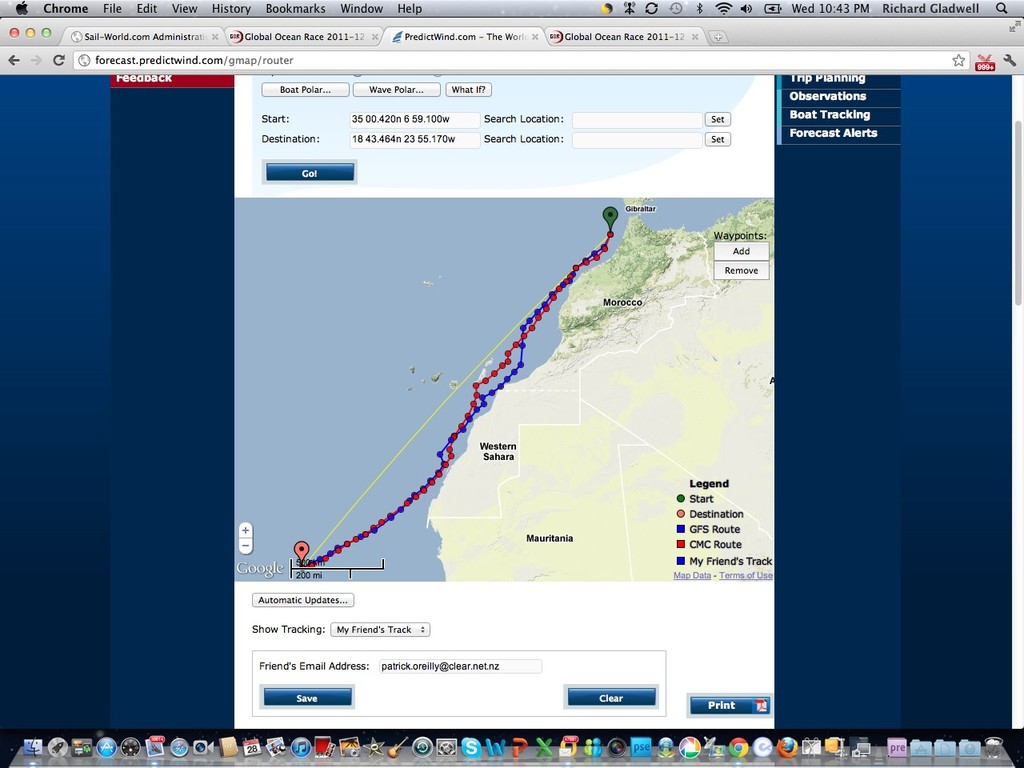The width and height of the screenshot is (1024, 768).
Task: Save the friend's email address
Action: tap(307, 698)
